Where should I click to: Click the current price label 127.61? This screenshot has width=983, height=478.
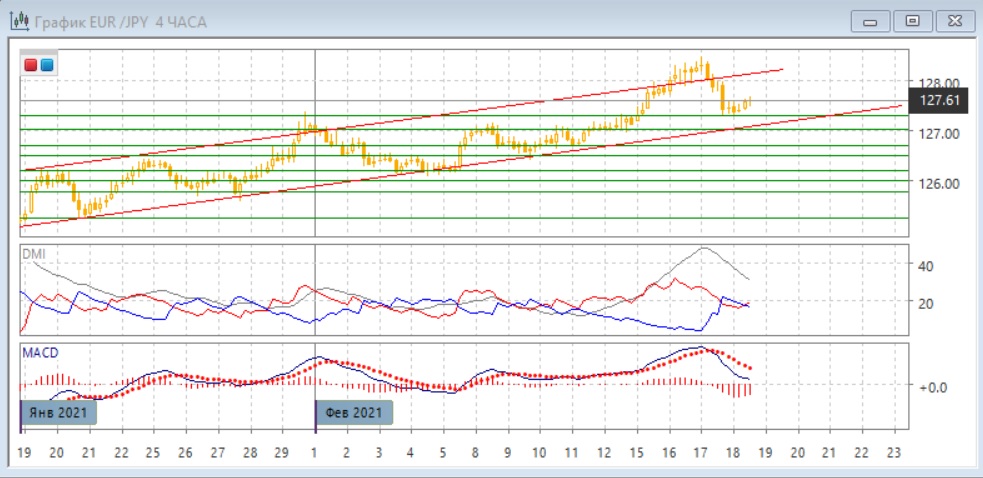point(940,100)
